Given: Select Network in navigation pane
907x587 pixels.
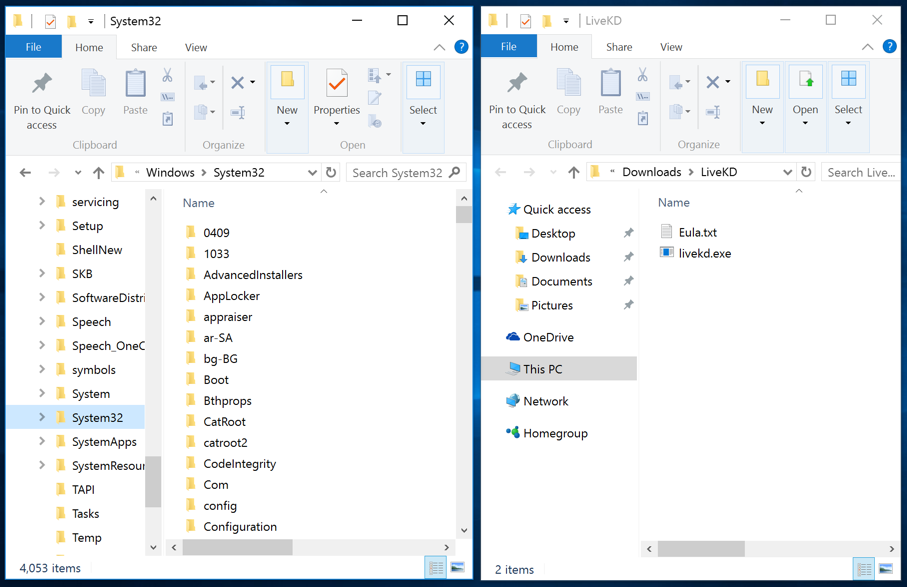Looking at the screenshot, I should pyautogui.click(x=537, y=401).
